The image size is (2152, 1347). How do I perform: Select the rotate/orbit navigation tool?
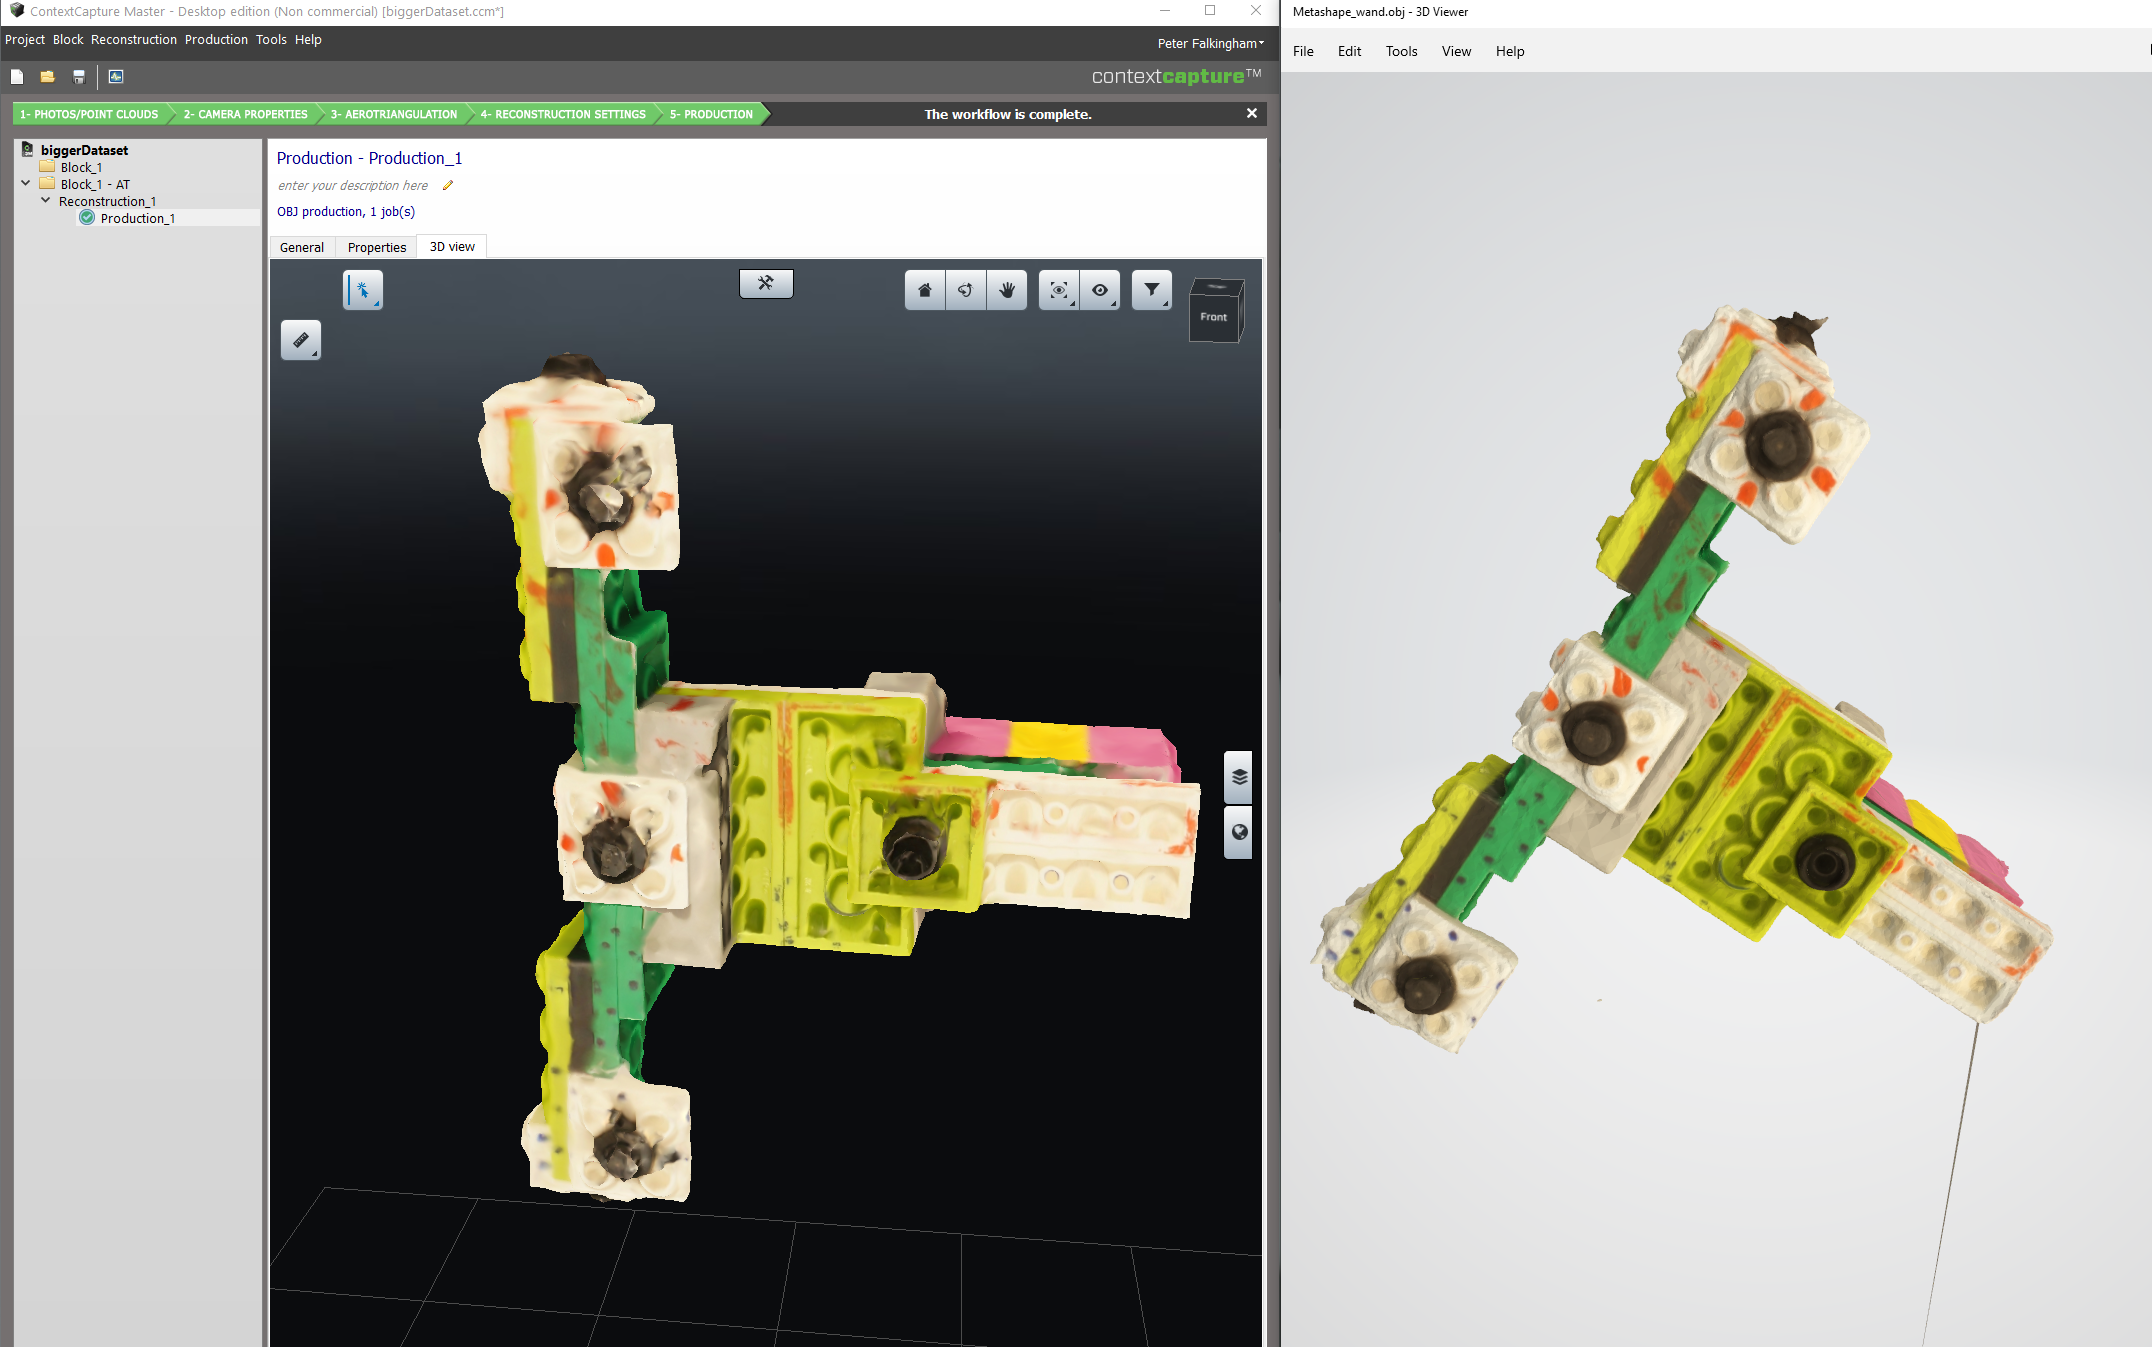point(966,291)
